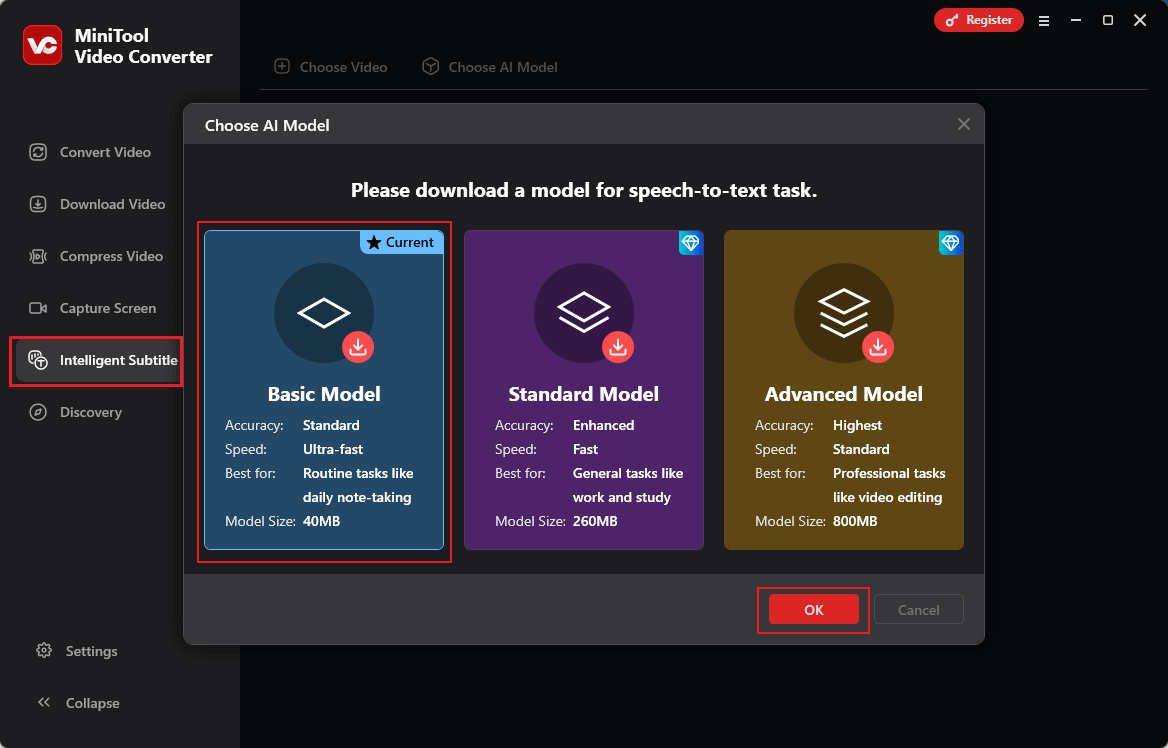Click the premium diamond badge on Advanced Model

tap(950, 243)
